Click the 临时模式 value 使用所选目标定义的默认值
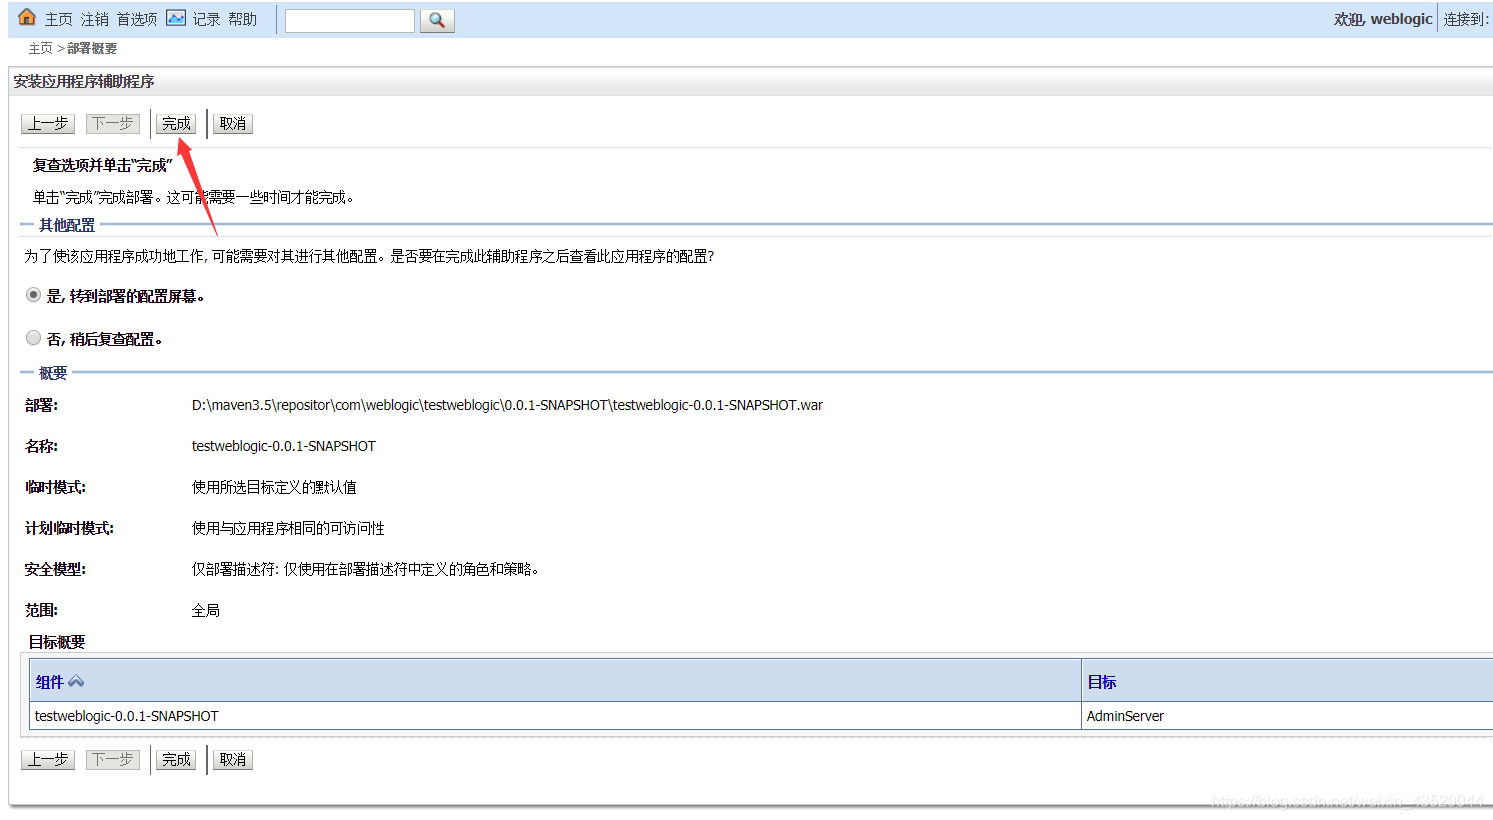Viewport: 1493px width, 820px height. click(x=274, y=487)
